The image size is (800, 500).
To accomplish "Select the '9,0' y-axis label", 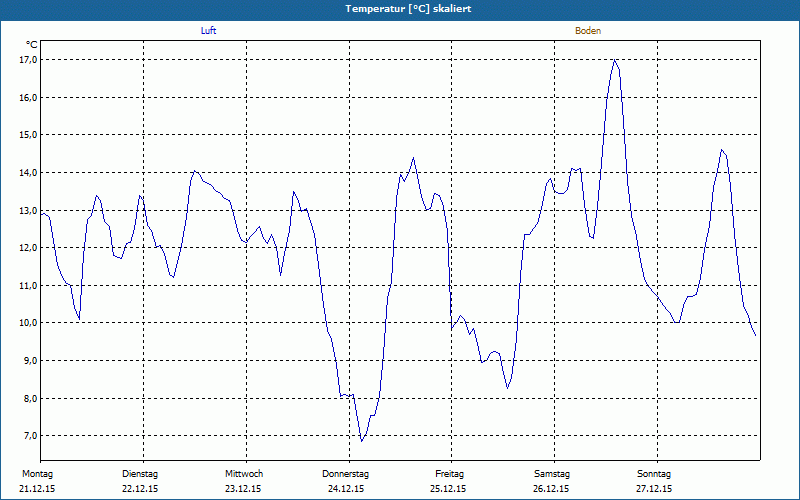I will tap(31, 360).
